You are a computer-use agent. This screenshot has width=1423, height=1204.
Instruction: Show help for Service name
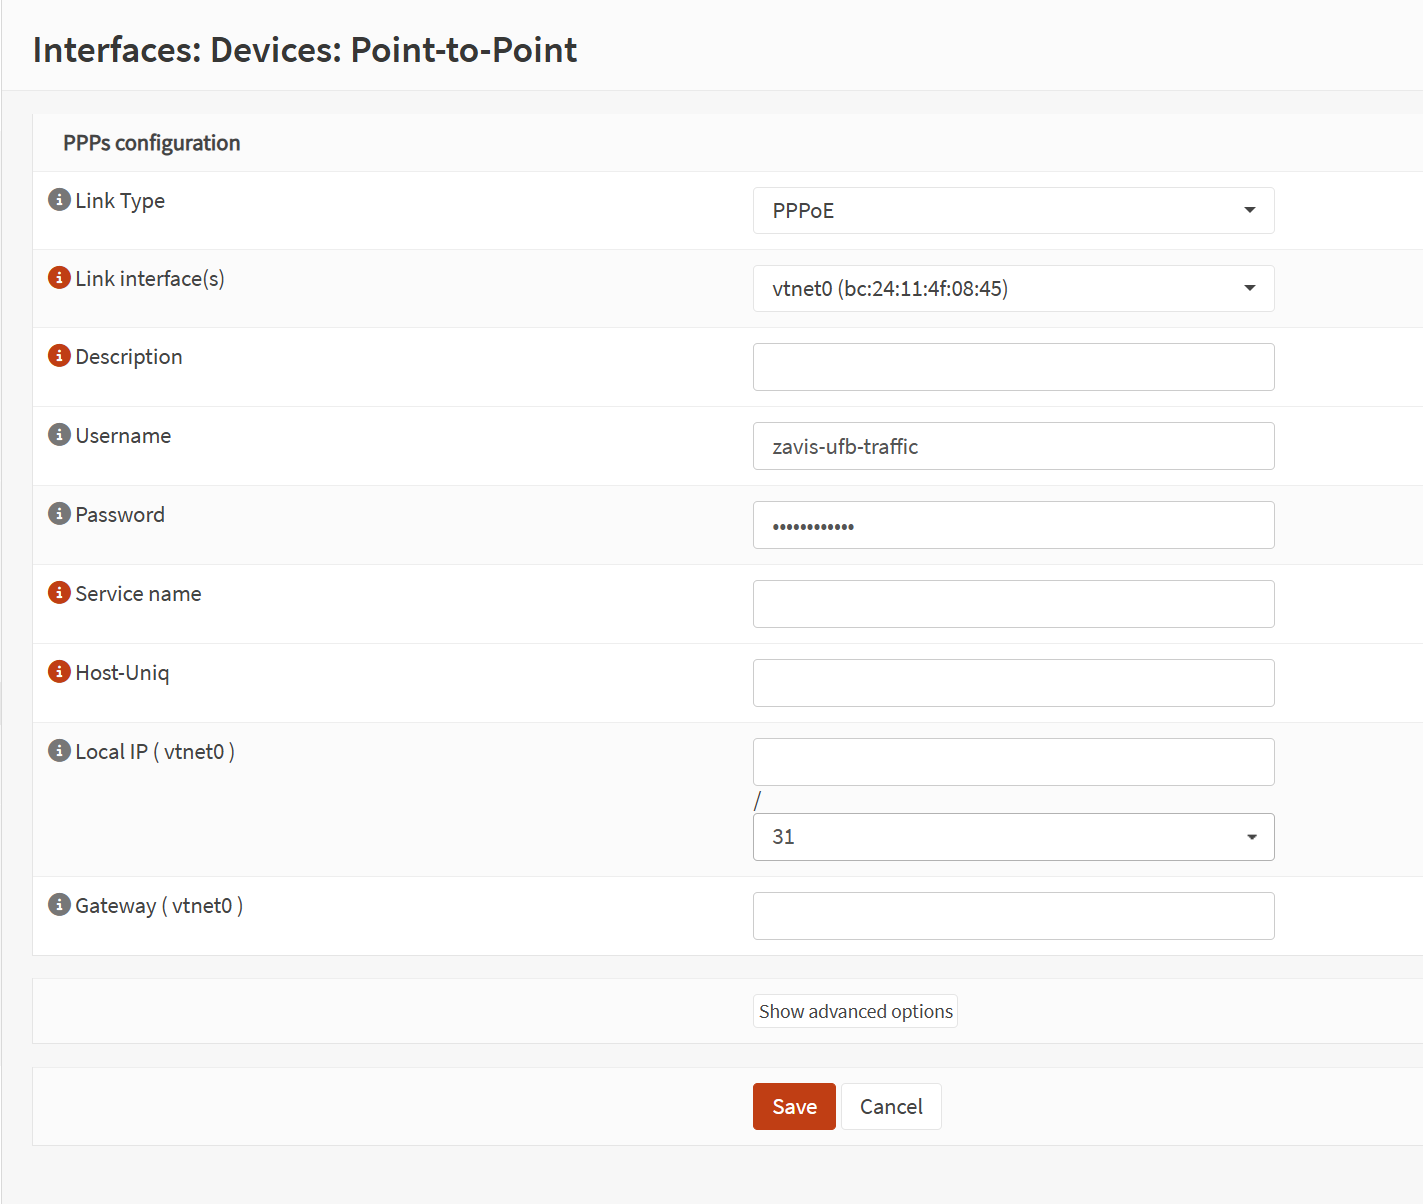(59, 593)
